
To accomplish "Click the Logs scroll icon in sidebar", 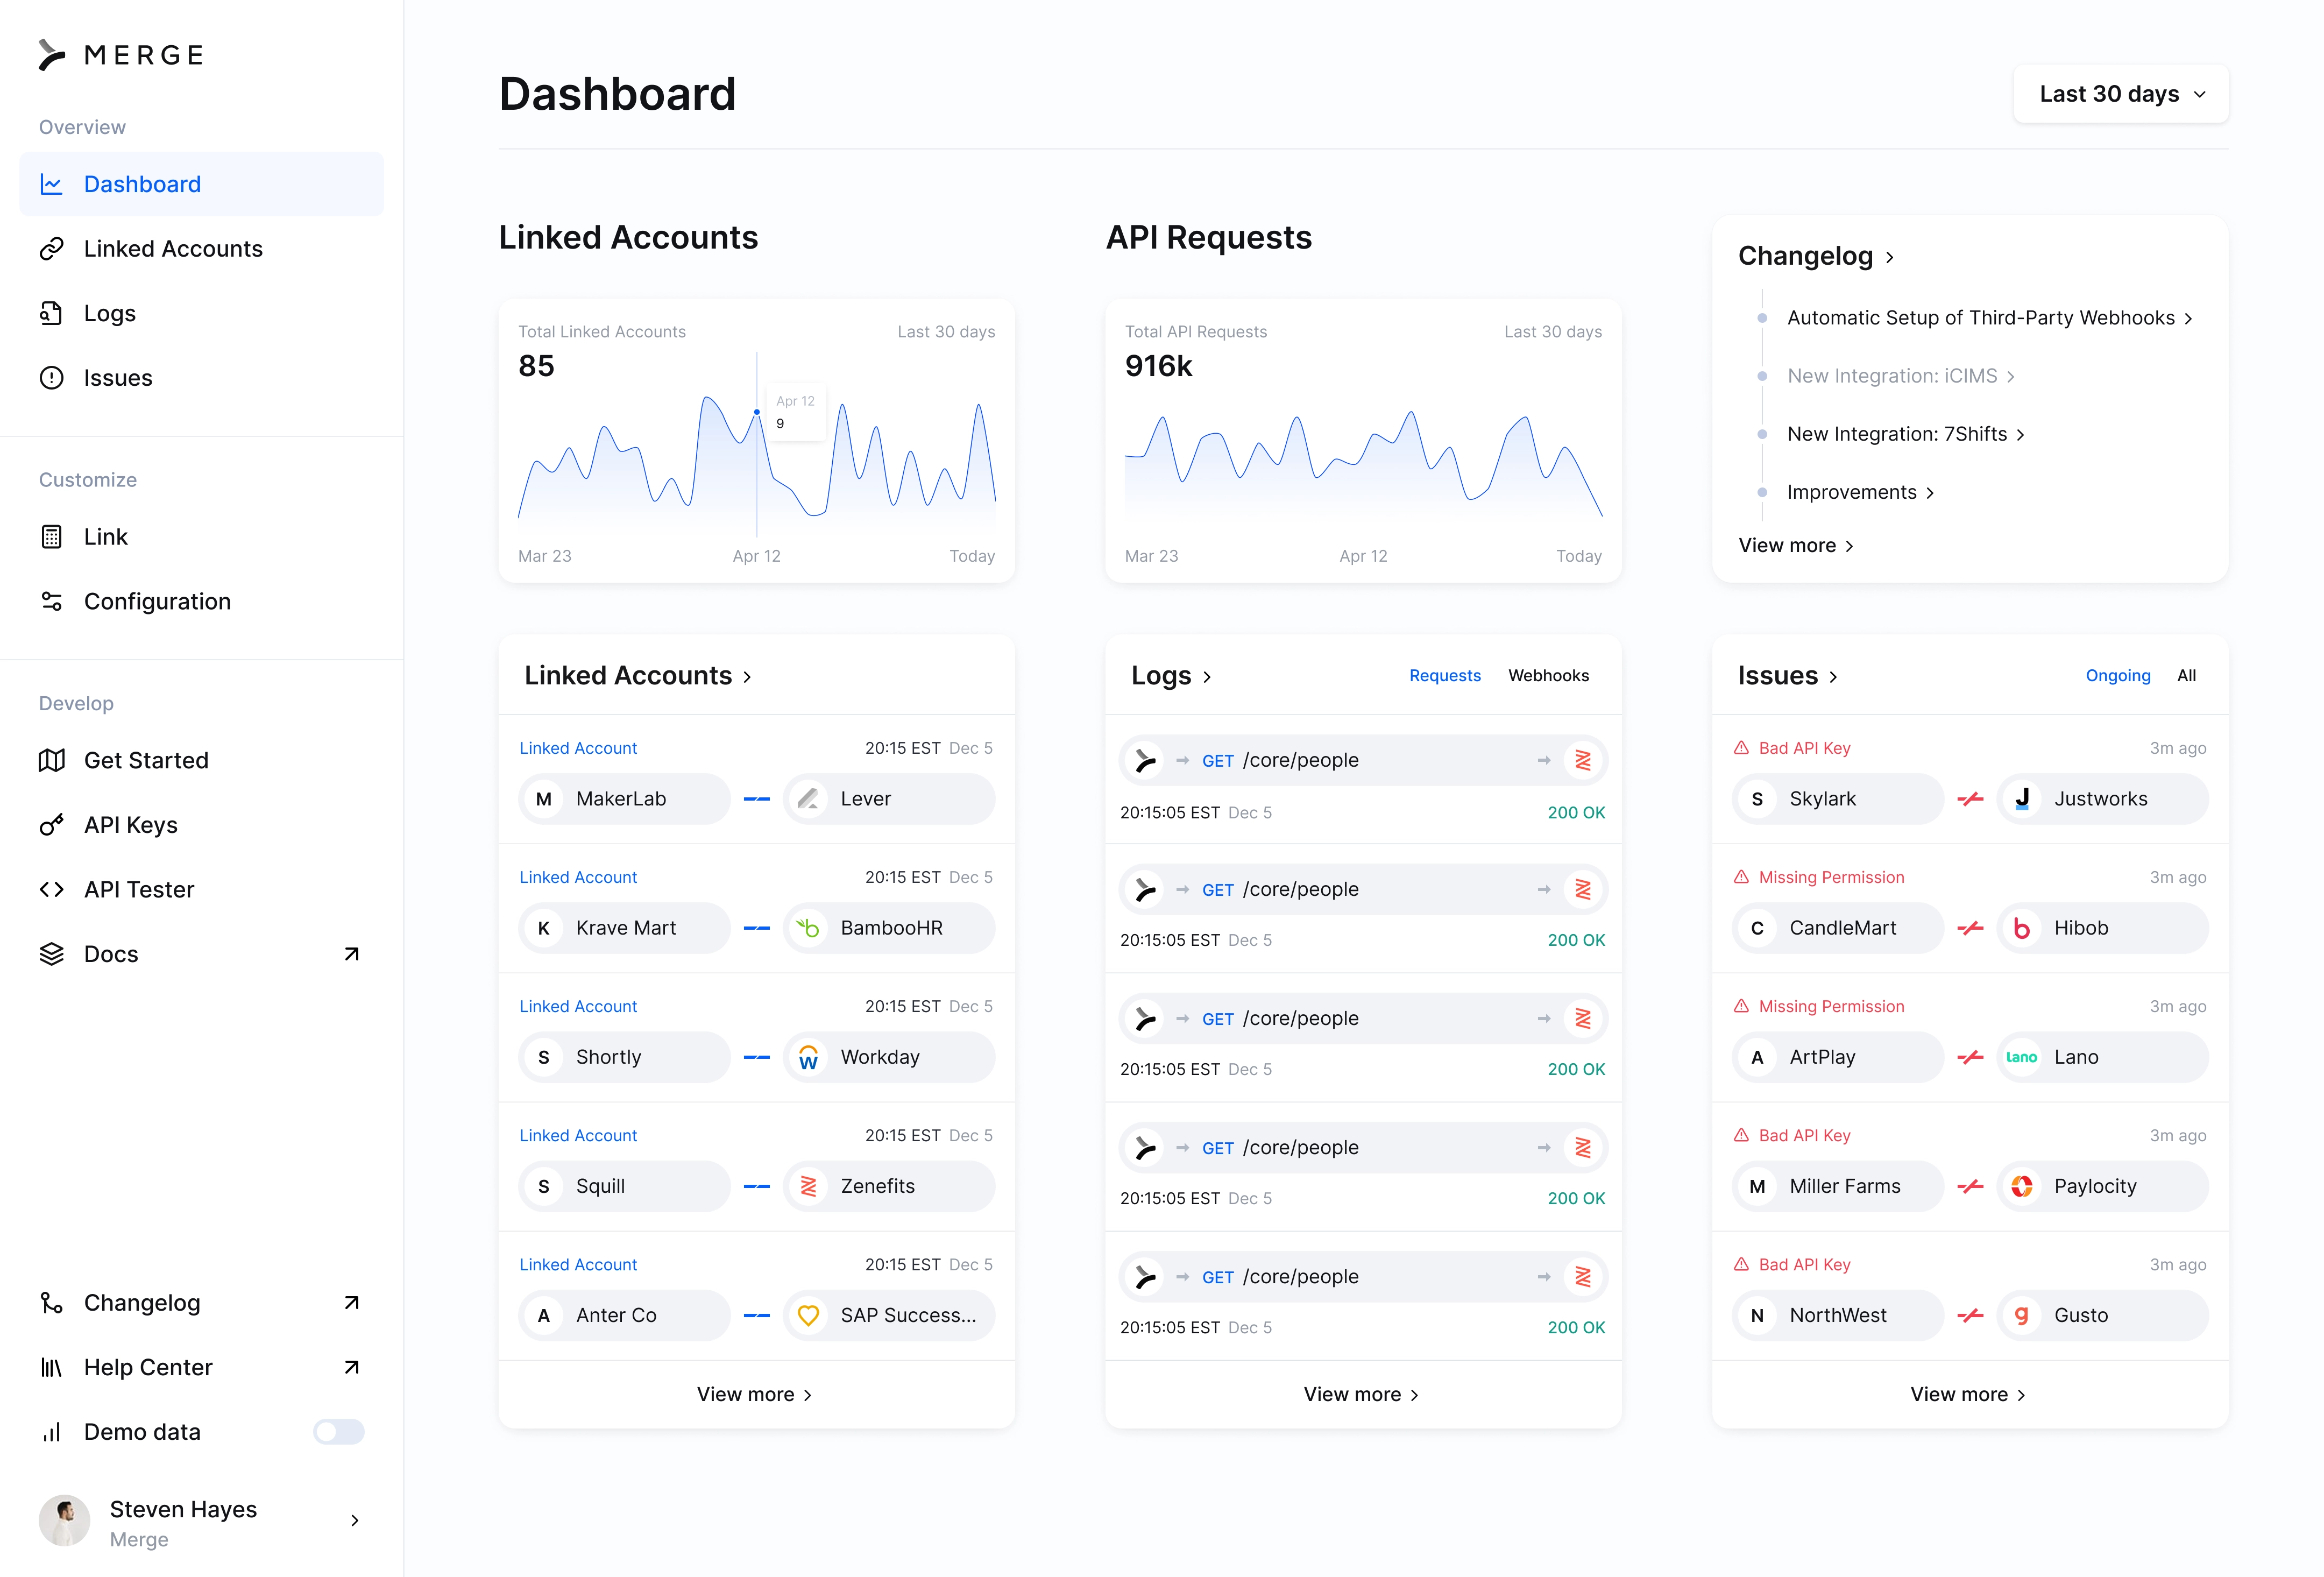I will [x=51, y=313].
